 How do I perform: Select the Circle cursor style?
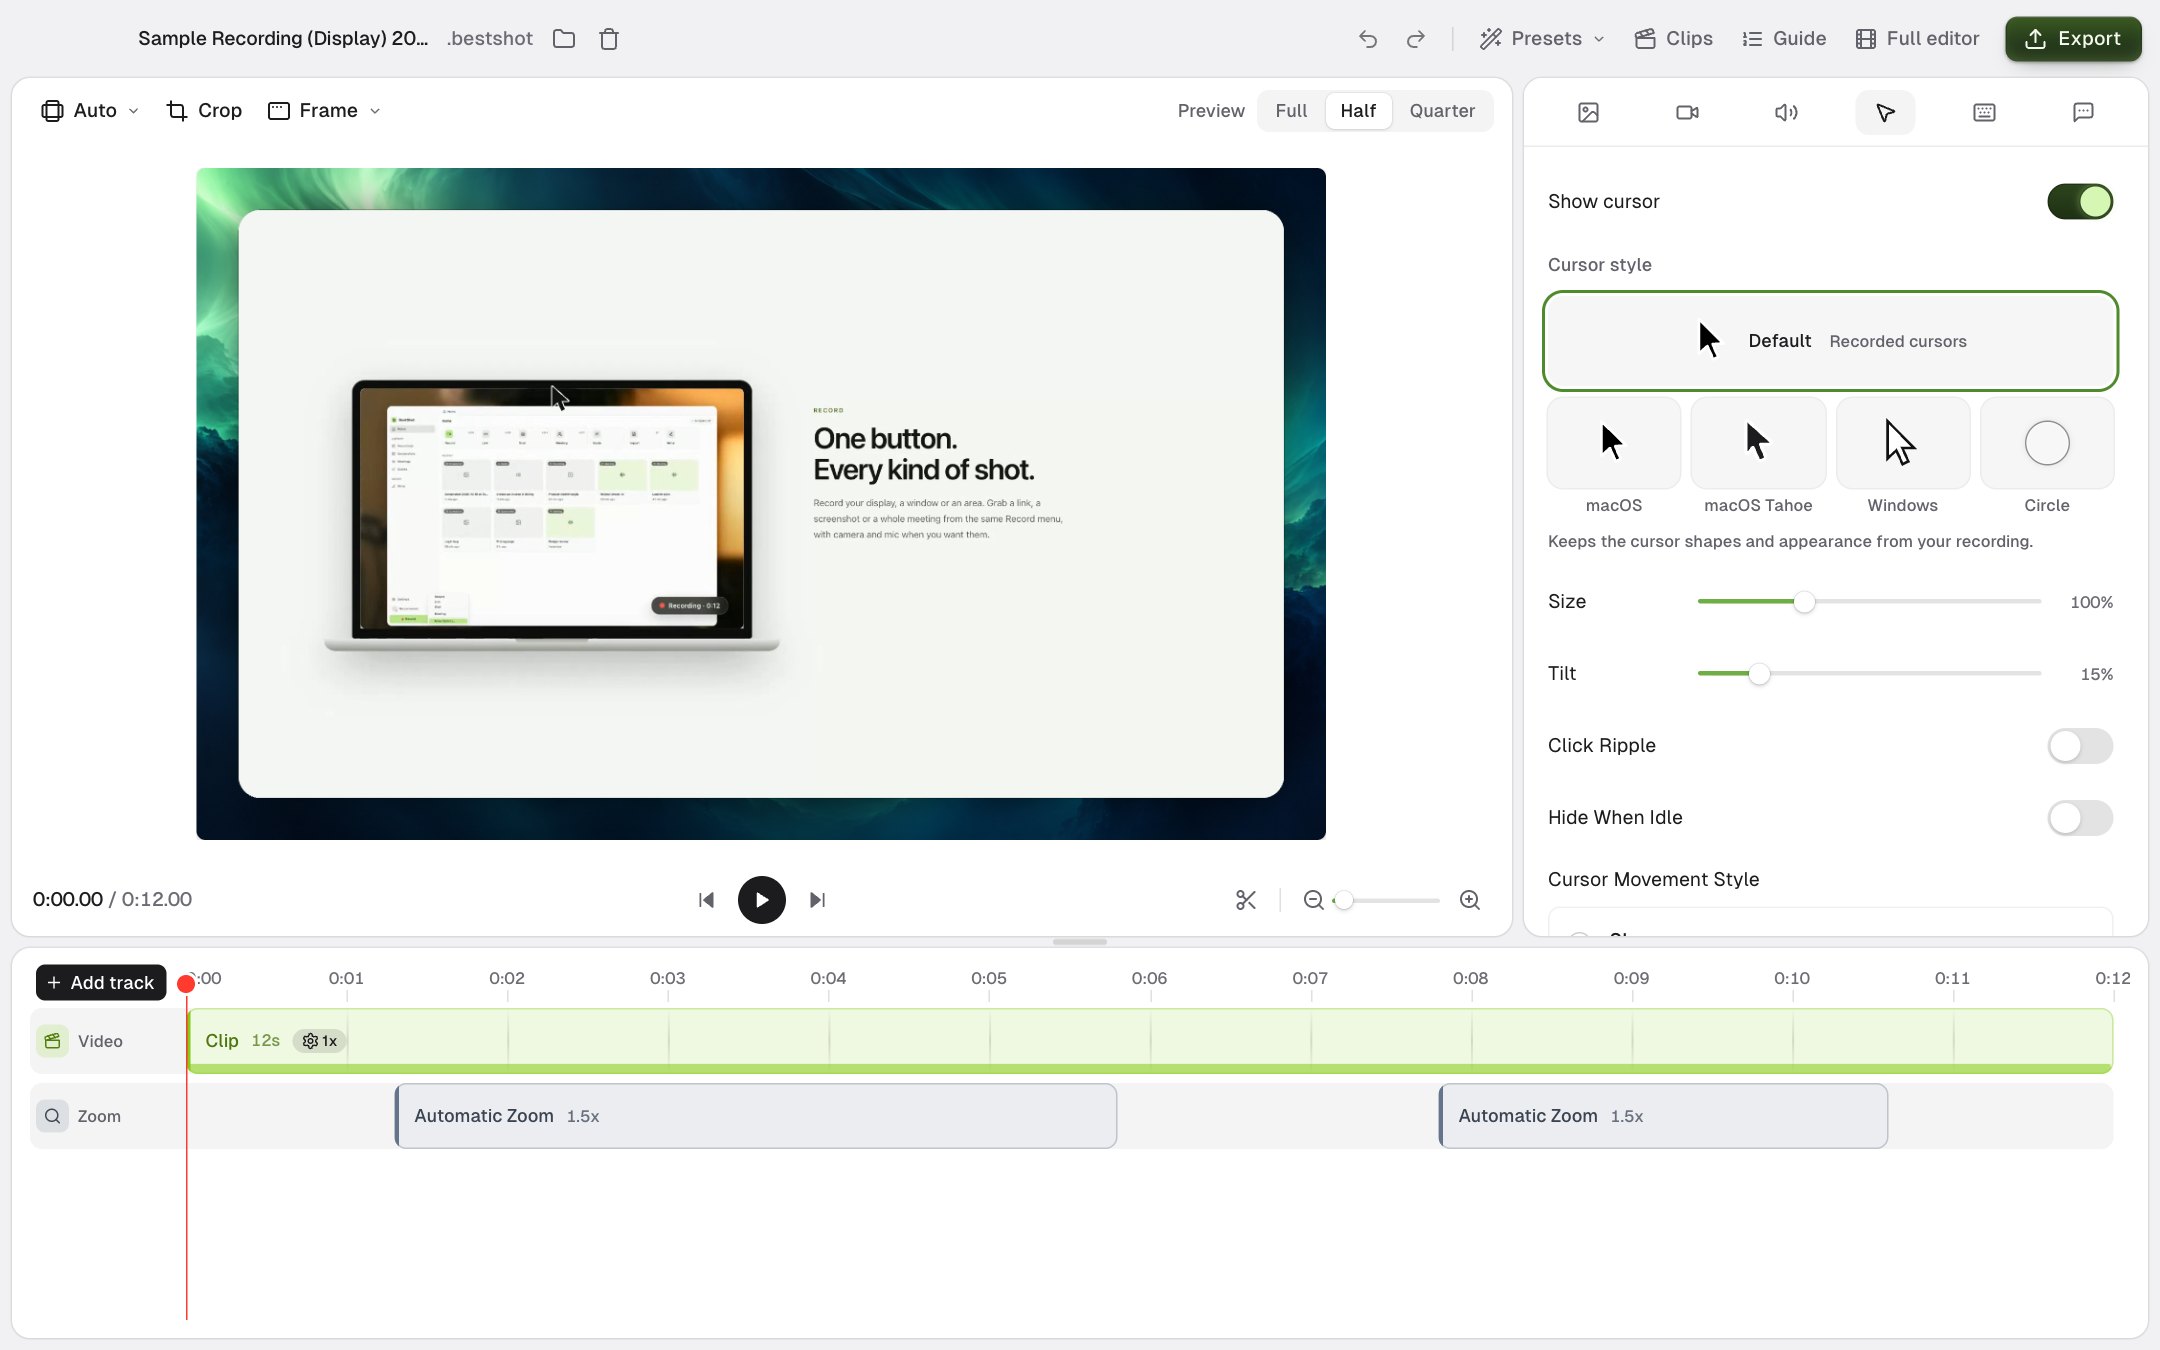point(2047,443)
